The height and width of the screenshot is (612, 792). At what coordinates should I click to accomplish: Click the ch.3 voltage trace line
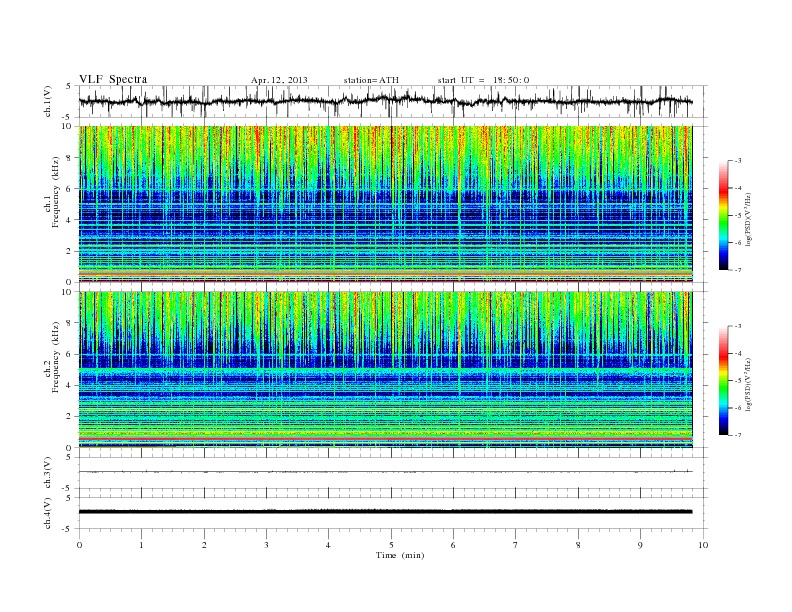386,472
